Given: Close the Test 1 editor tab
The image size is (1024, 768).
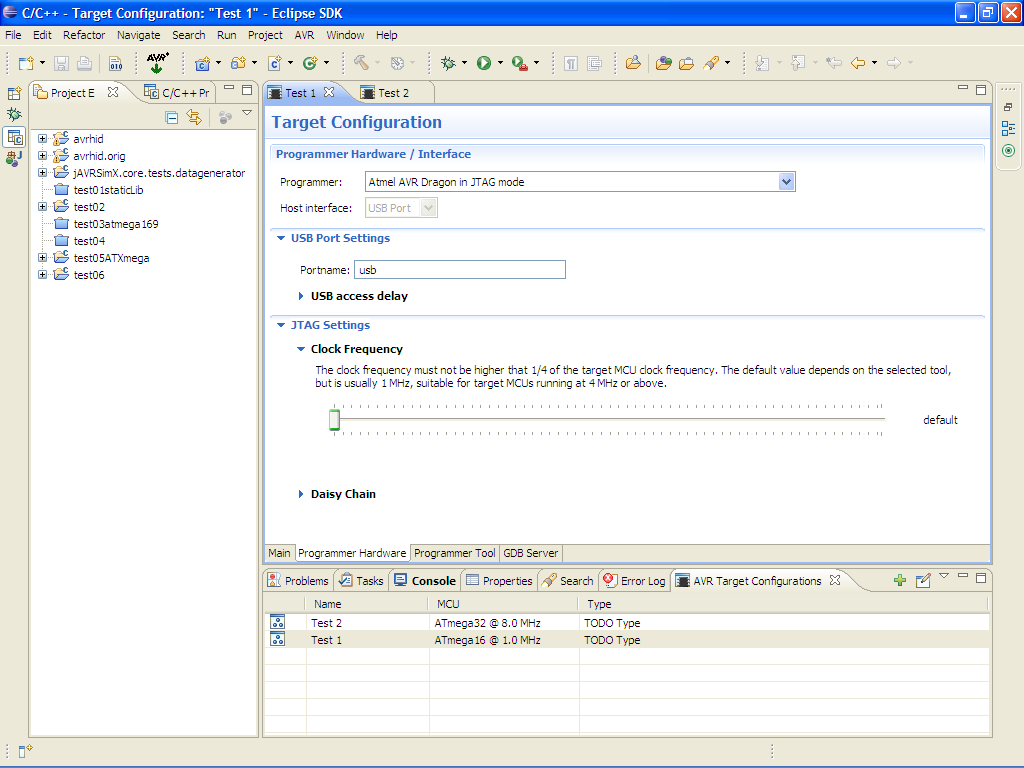Looking at the screenshot, I should (x=329, y=92).
